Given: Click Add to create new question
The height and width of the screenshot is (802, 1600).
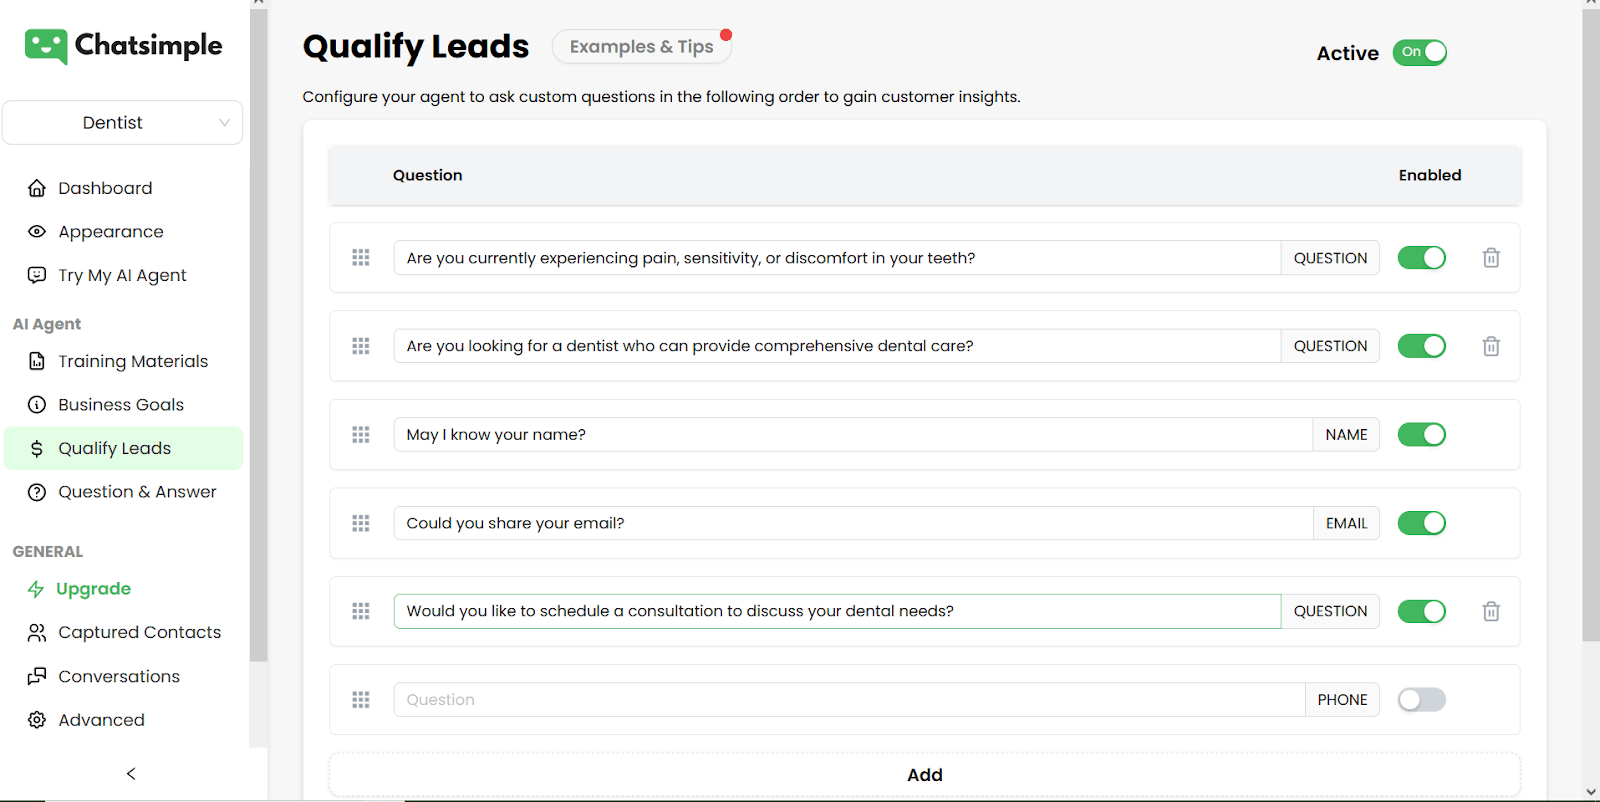Looking at the screenshot, I should pos(924,775).
